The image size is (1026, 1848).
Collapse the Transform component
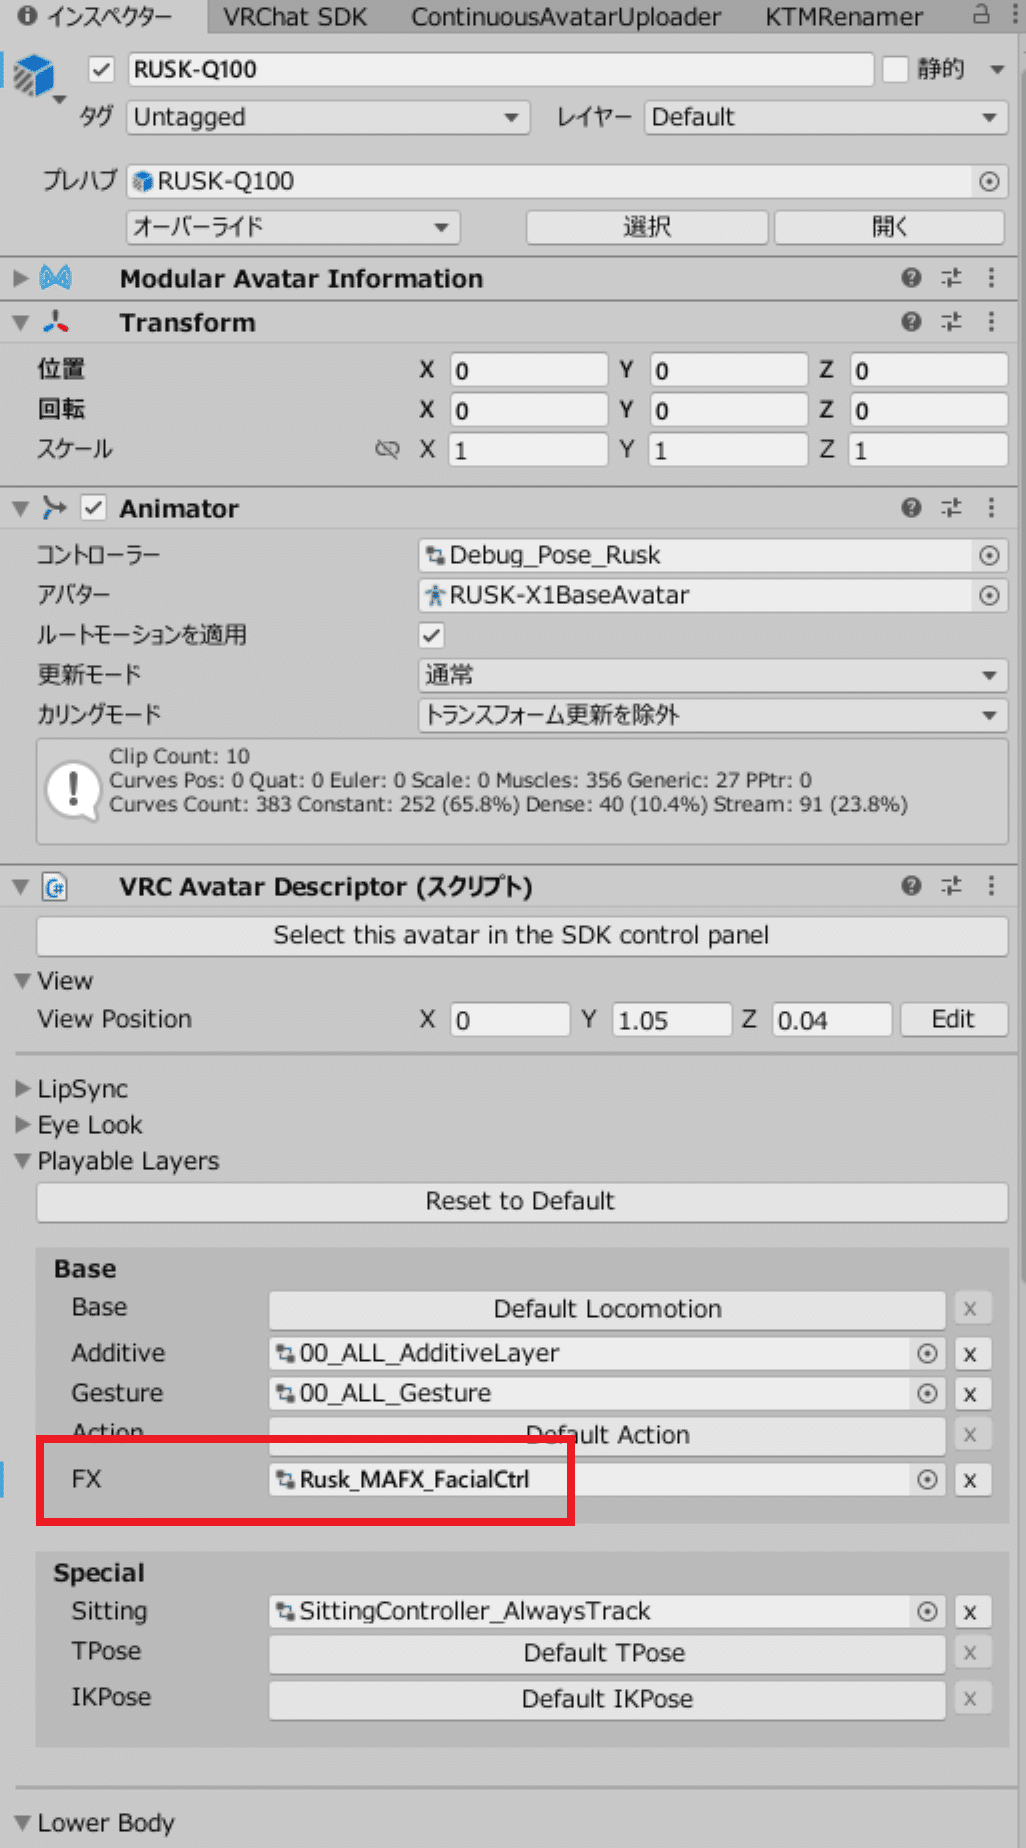tap(20, 322)
